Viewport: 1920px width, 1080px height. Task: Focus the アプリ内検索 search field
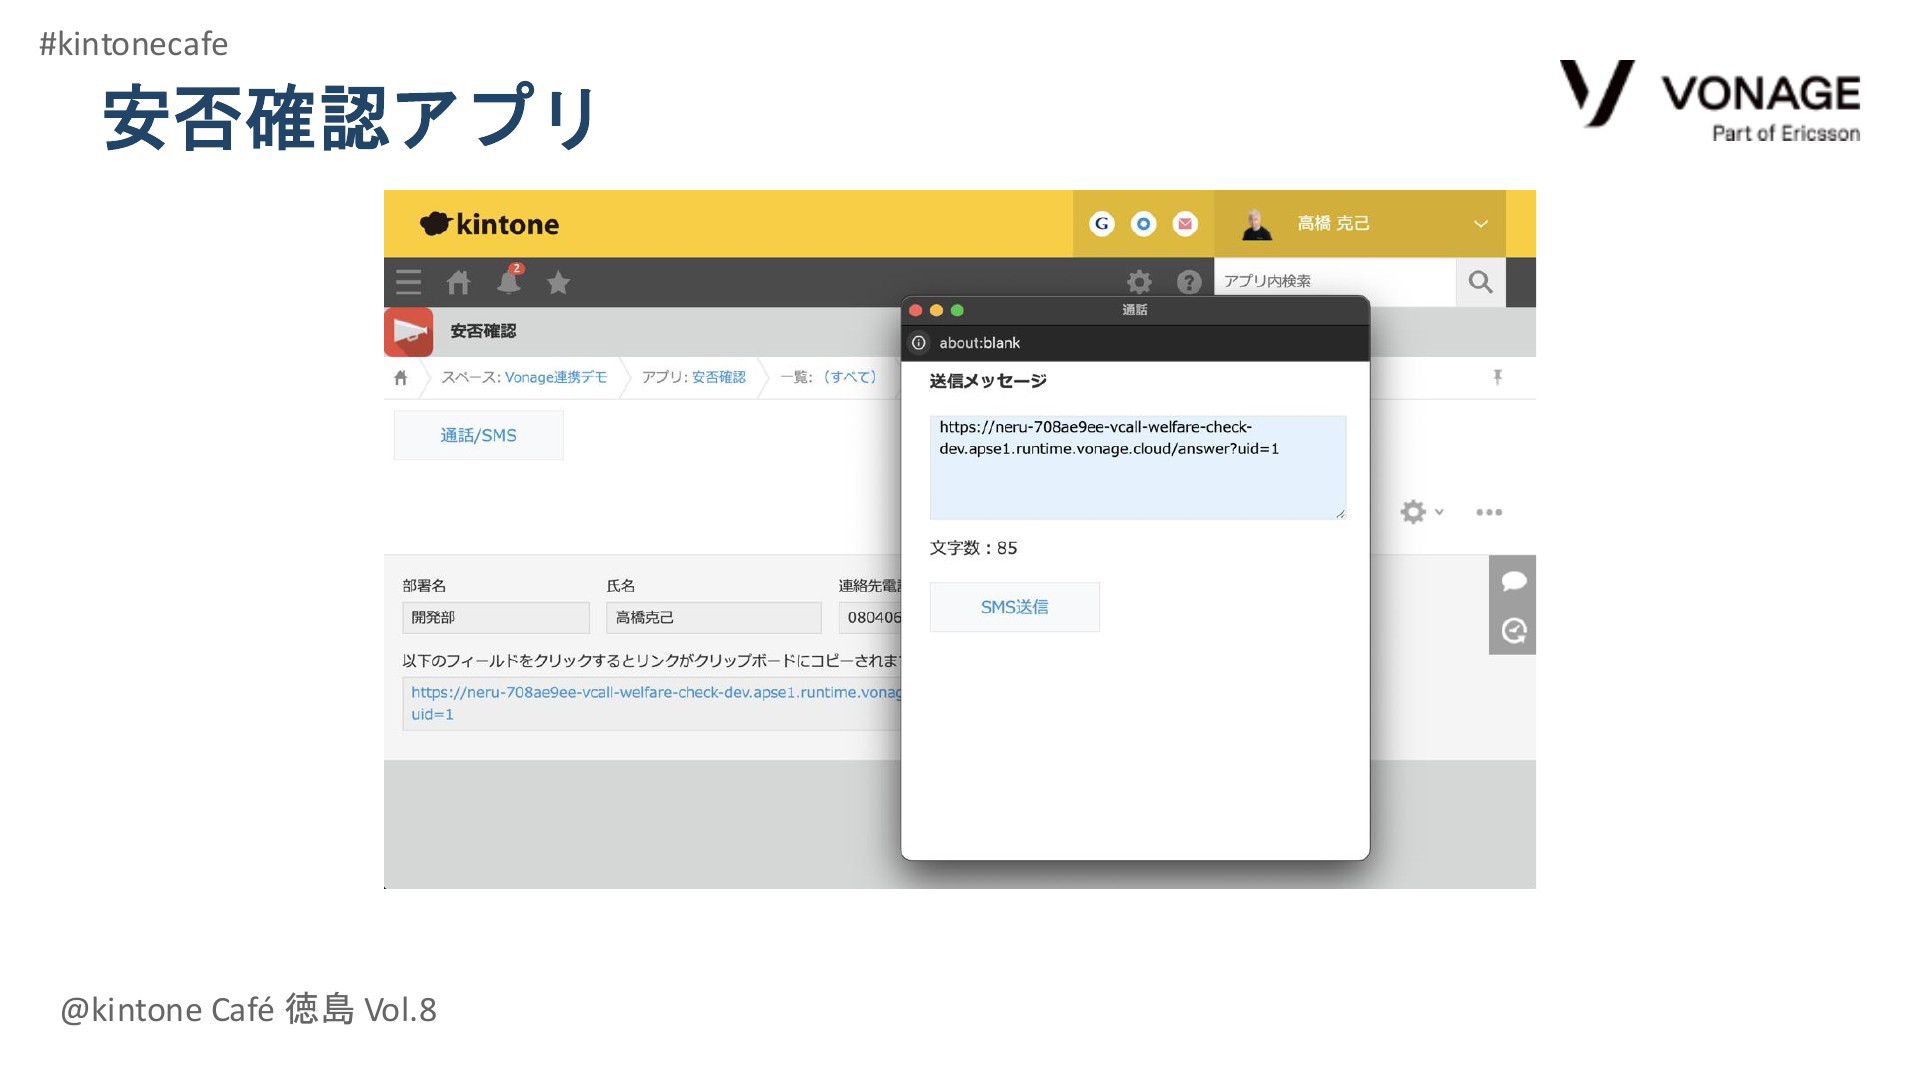[1335, 282]
